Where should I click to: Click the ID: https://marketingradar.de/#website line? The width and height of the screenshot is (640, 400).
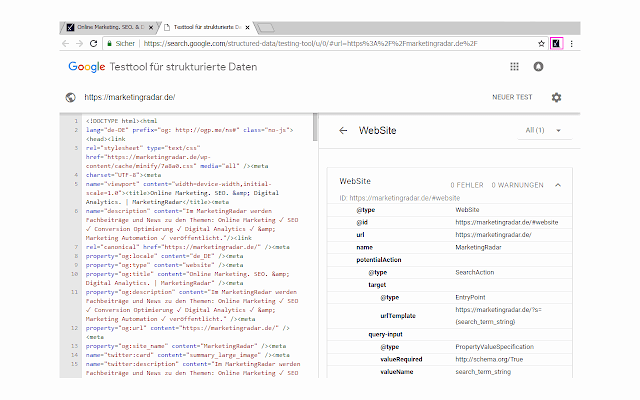[400, 198]
